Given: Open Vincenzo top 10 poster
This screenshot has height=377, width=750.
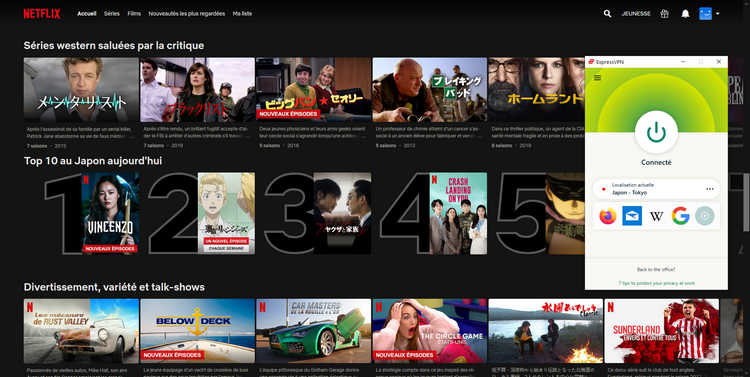Looking at the screenshot, I should [x=110, y=213].
